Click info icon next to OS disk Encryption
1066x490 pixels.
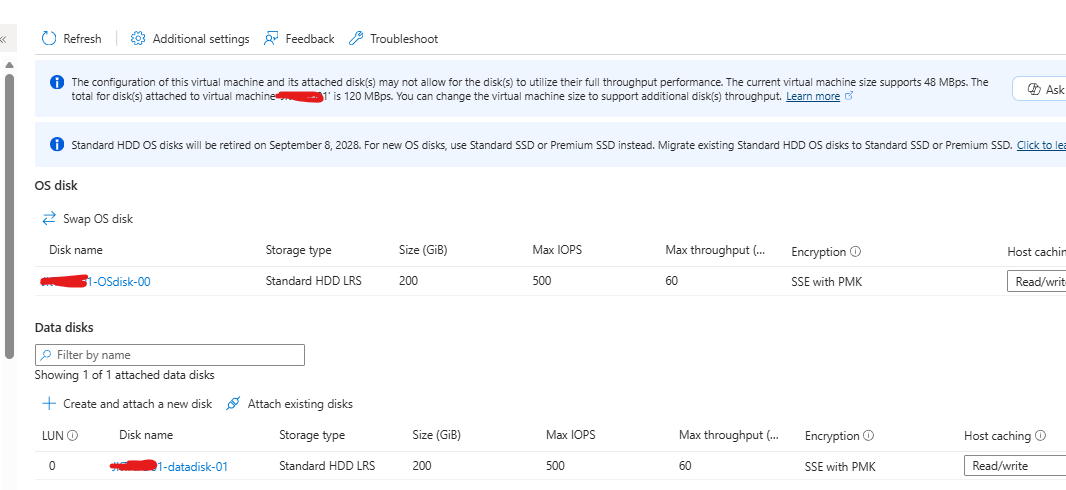click(x=855, y=251)
